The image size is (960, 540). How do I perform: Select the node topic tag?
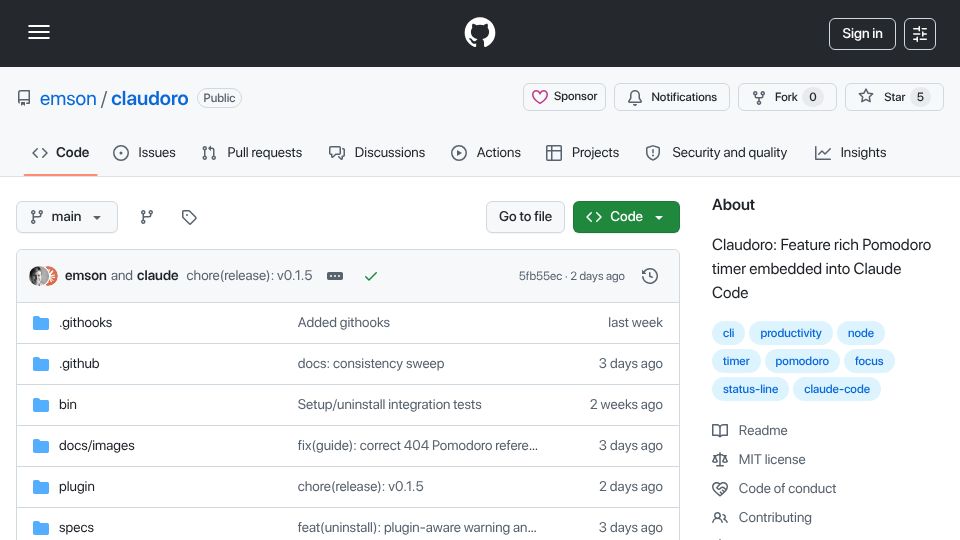tap(860, 333)
